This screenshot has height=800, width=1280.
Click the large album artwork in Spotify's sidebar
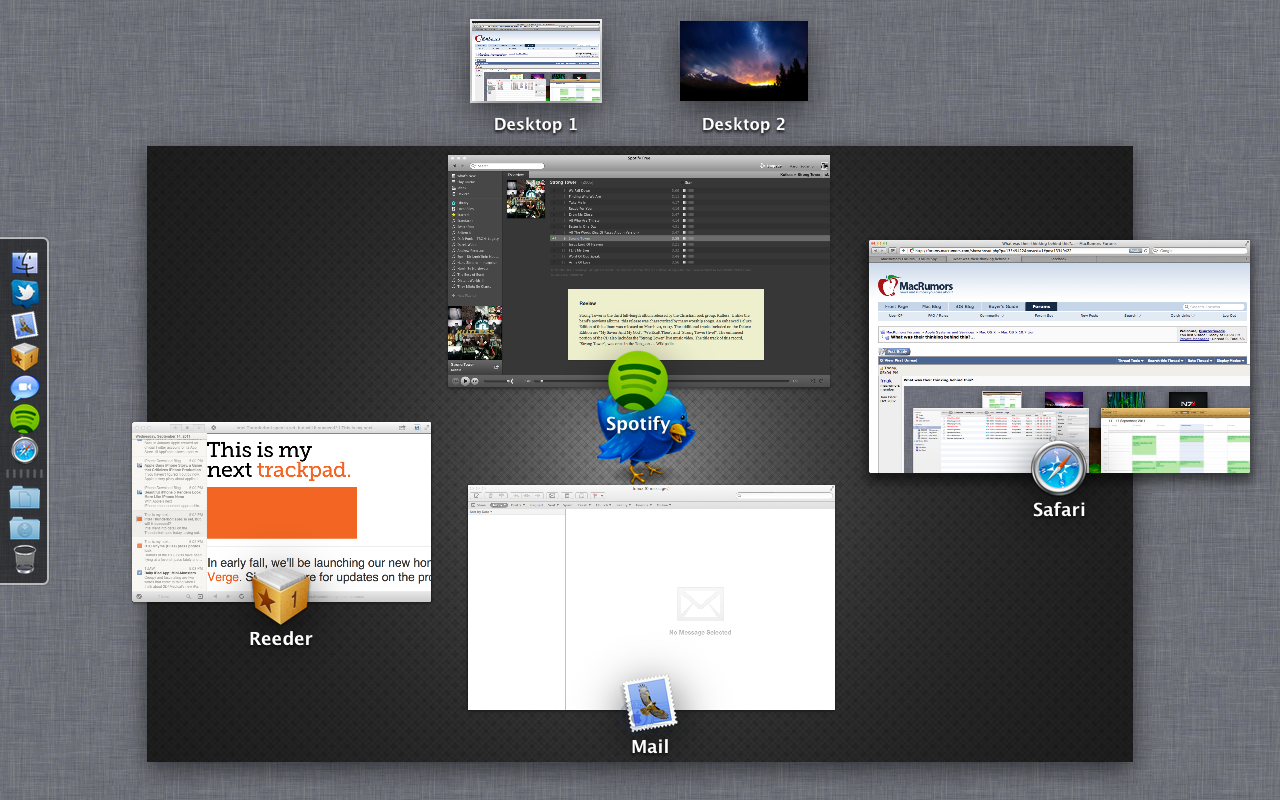(475, 333)
